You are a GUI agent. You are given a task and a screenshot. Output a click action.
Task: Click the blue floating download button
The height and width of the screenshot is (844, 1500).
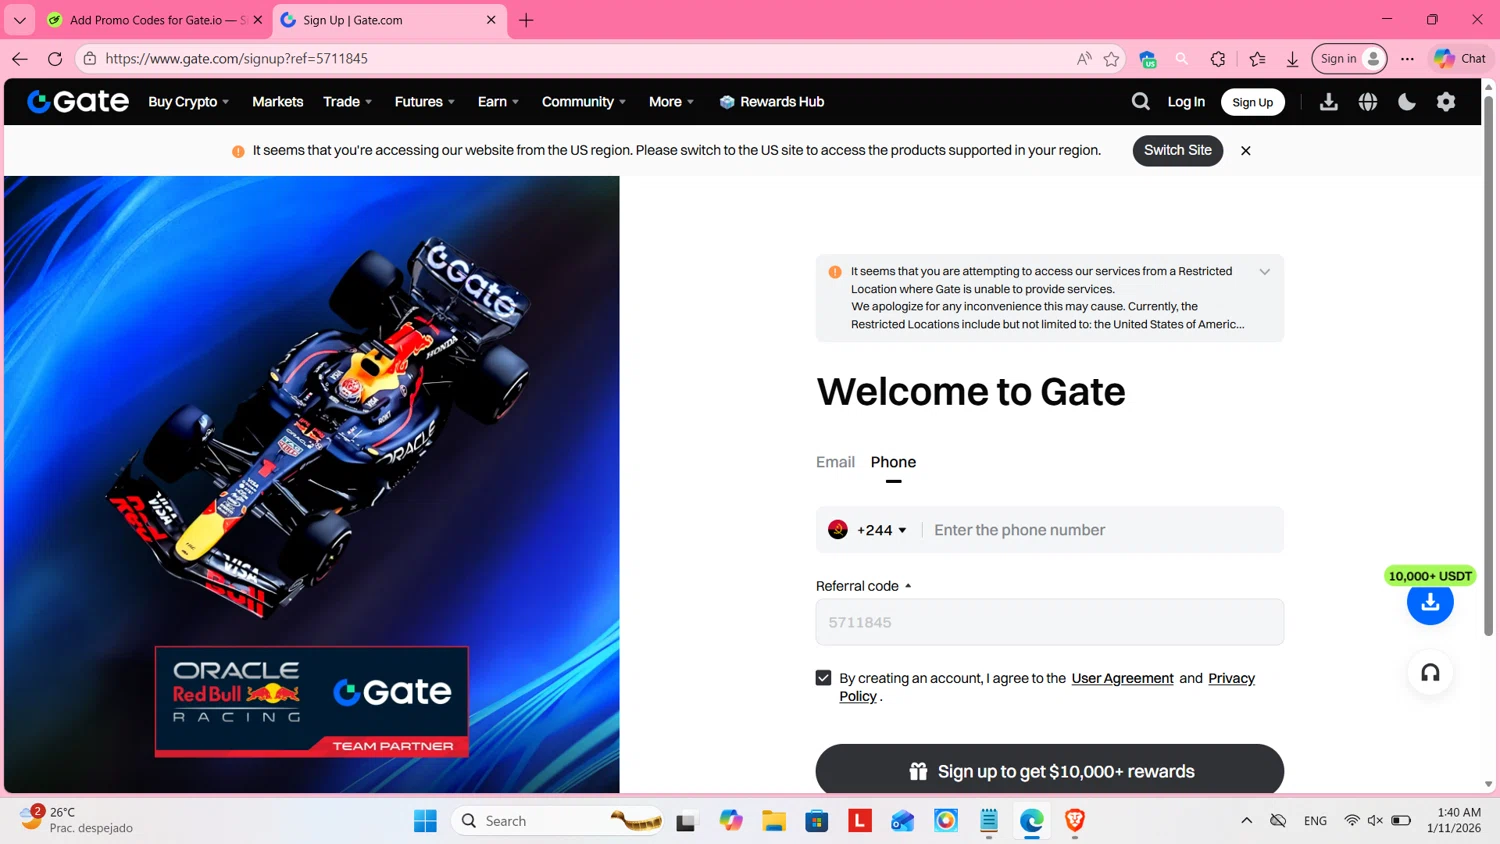(1430, 602)
